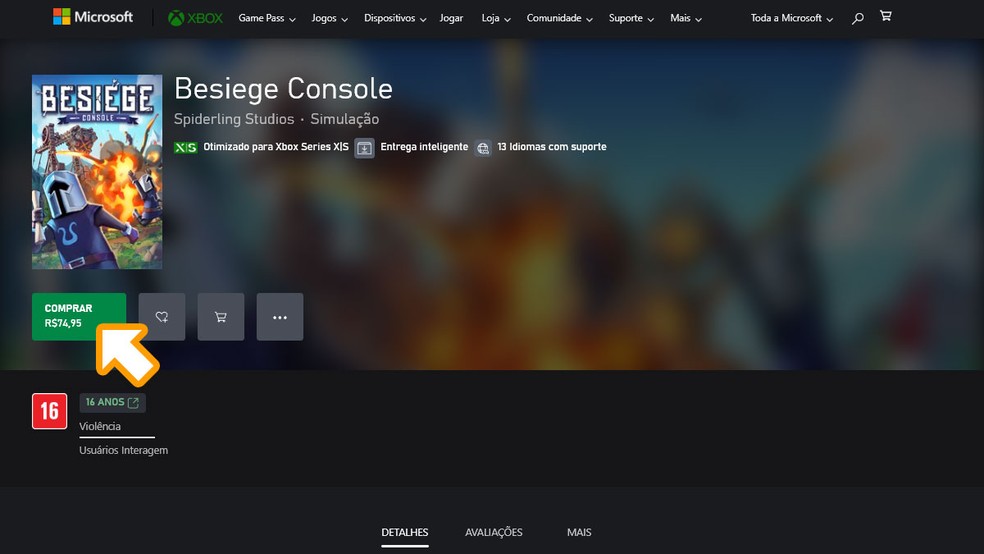Click the Besiege Console cover art
Image resolution: width=984 pixels, height=554 pixels.
[97, 172]
